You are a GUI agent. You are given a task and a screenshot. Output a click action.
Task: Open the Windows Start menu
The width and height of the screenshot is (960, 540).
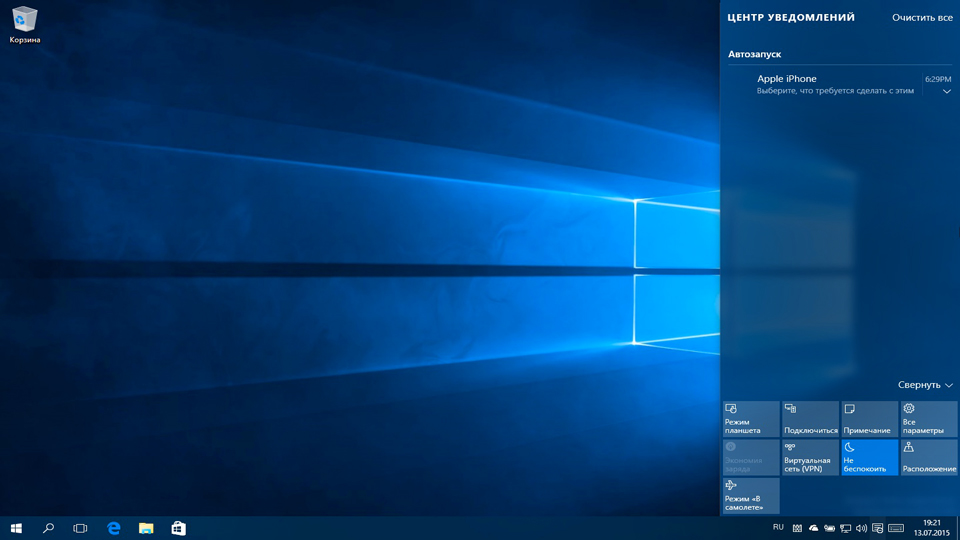16,528
